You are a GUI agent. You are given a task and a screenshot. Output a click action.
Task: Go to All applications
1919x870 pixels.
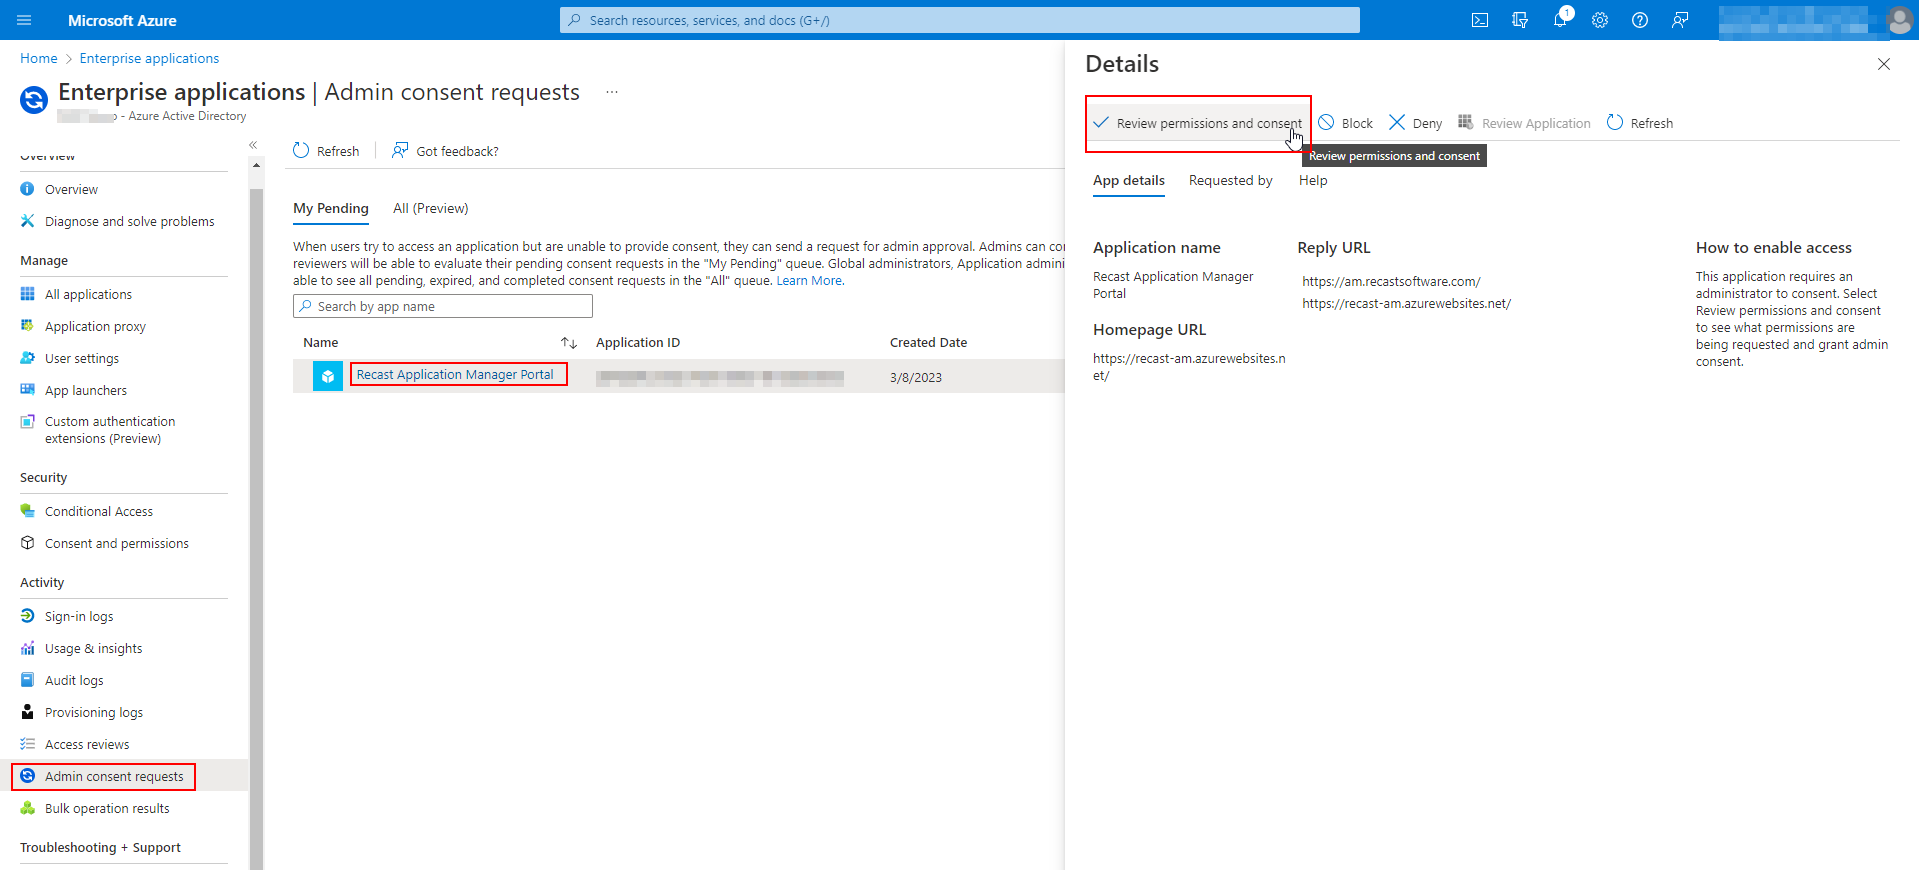(88, 294)
